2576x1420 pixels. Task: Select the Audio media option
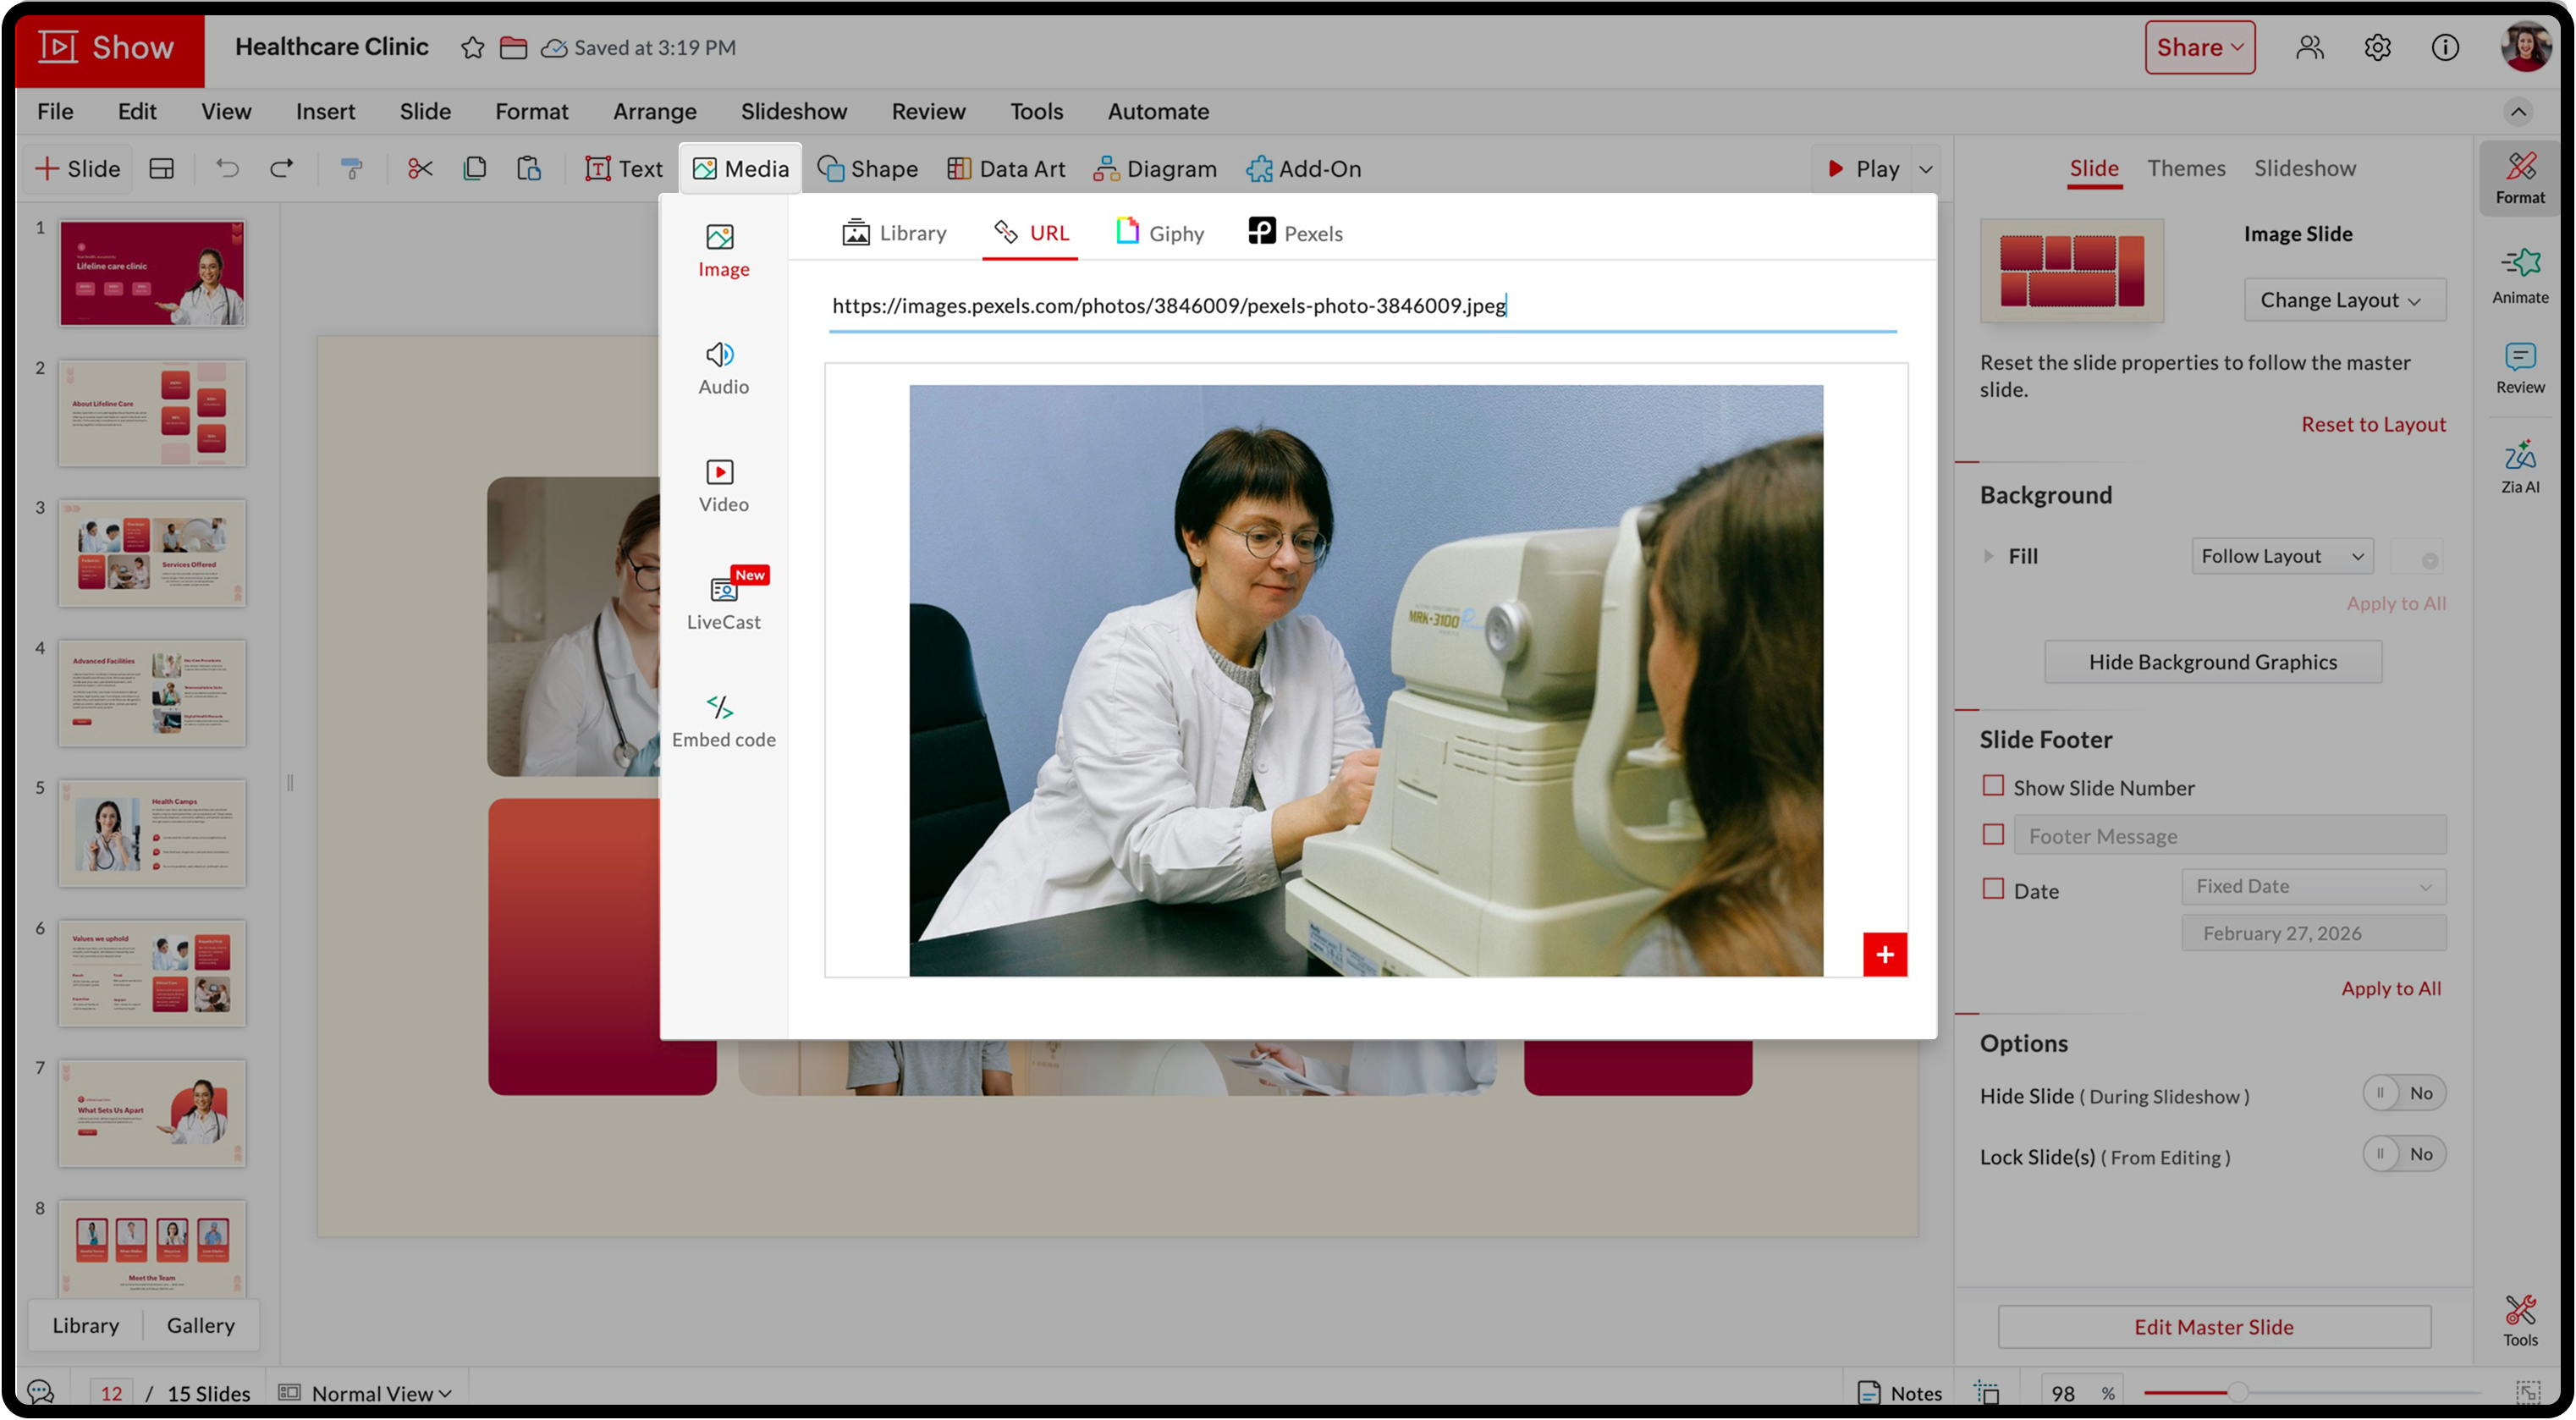(722, 368)
